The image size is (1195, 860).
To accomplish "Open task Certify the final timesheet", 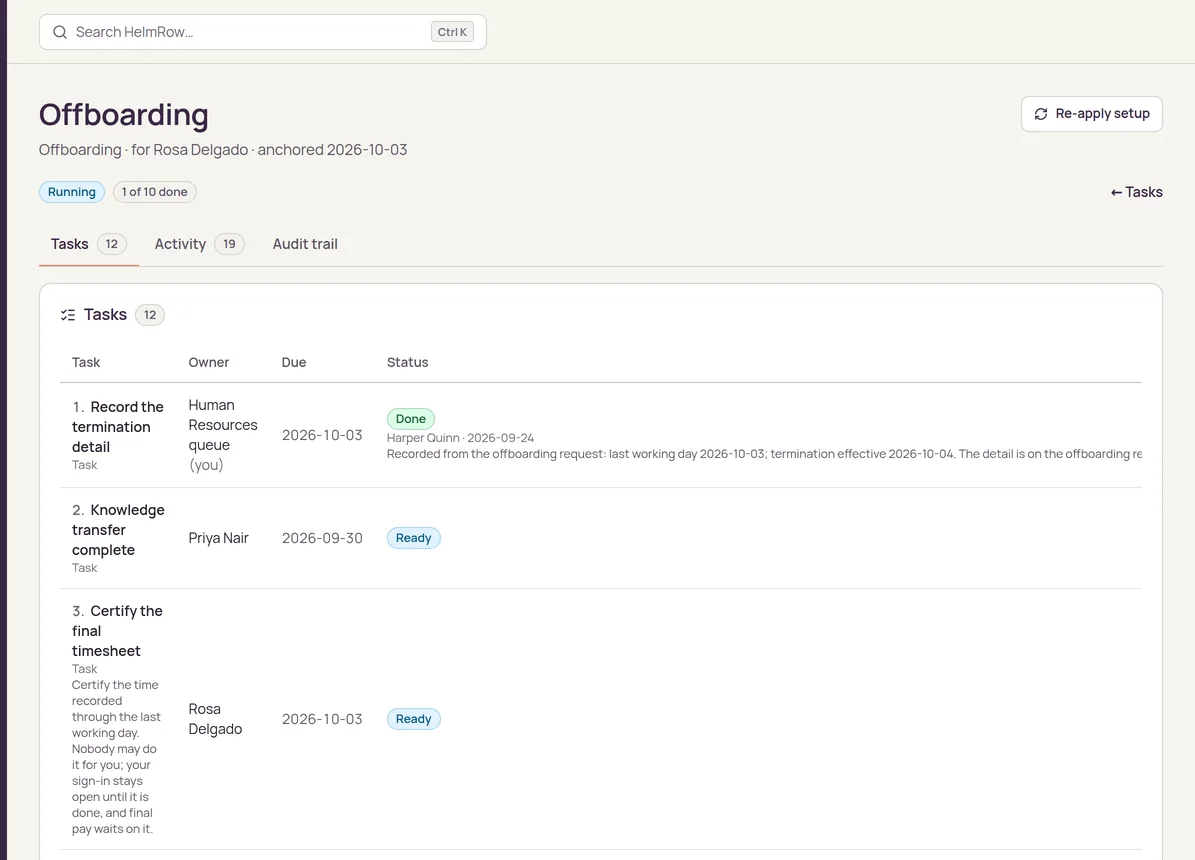I will pyautogui.click(x=117, y=631).
